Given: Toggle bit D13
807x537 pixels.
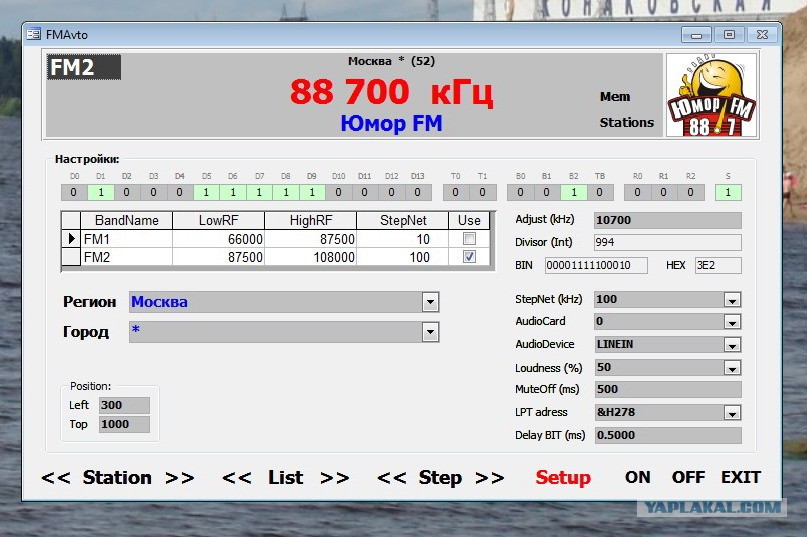Looking at the screenshot, I should click(x=417, y=193).
